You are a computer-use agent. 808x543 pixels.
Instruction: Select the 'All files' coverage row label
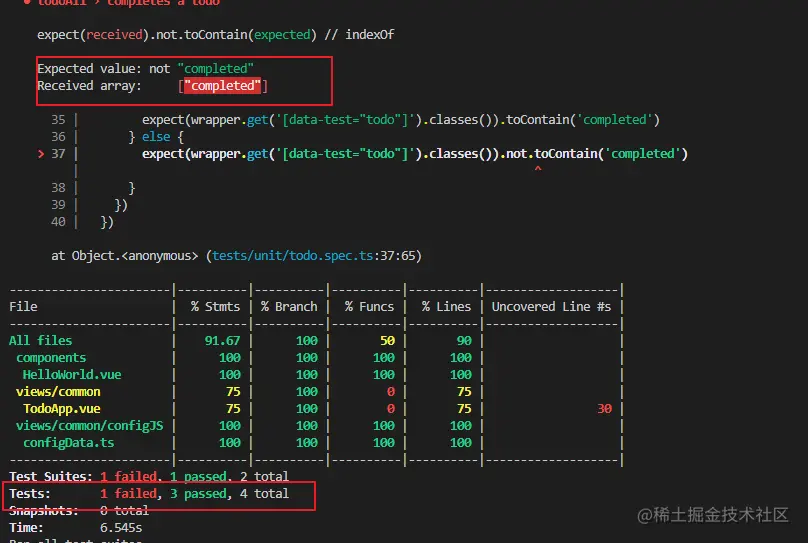click(40, 341)
